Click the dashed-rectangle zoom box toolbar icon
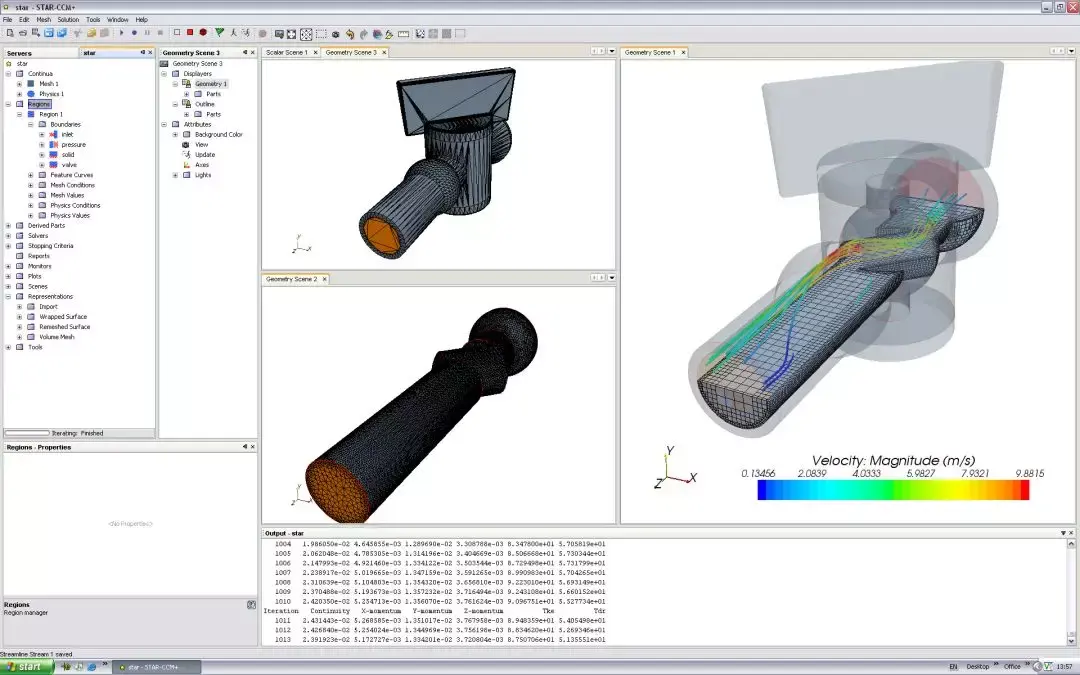1080x675 pixels. click(321, 33)
